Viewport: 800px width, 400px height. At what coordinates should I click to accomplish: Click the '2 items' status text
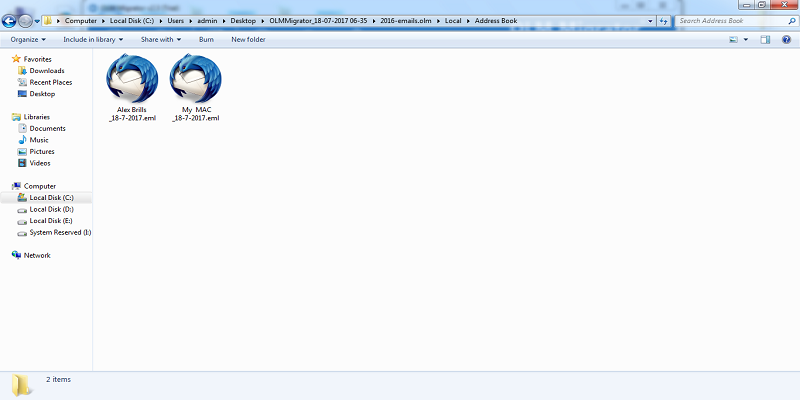(58, 380)
